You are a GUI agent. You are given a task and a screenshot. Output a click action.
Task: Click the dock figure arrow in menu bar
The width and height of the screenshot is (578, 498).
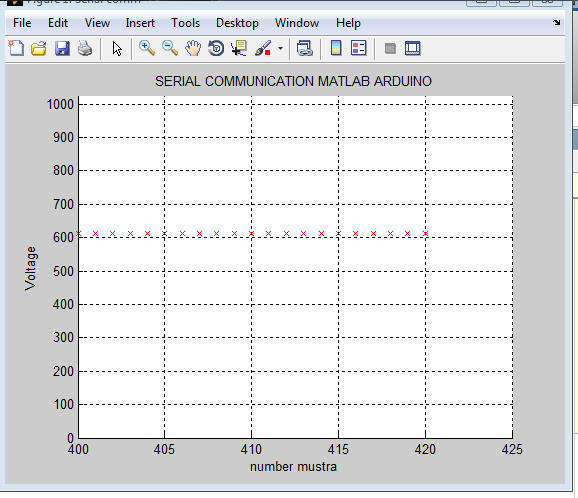(x=557, y=23)
